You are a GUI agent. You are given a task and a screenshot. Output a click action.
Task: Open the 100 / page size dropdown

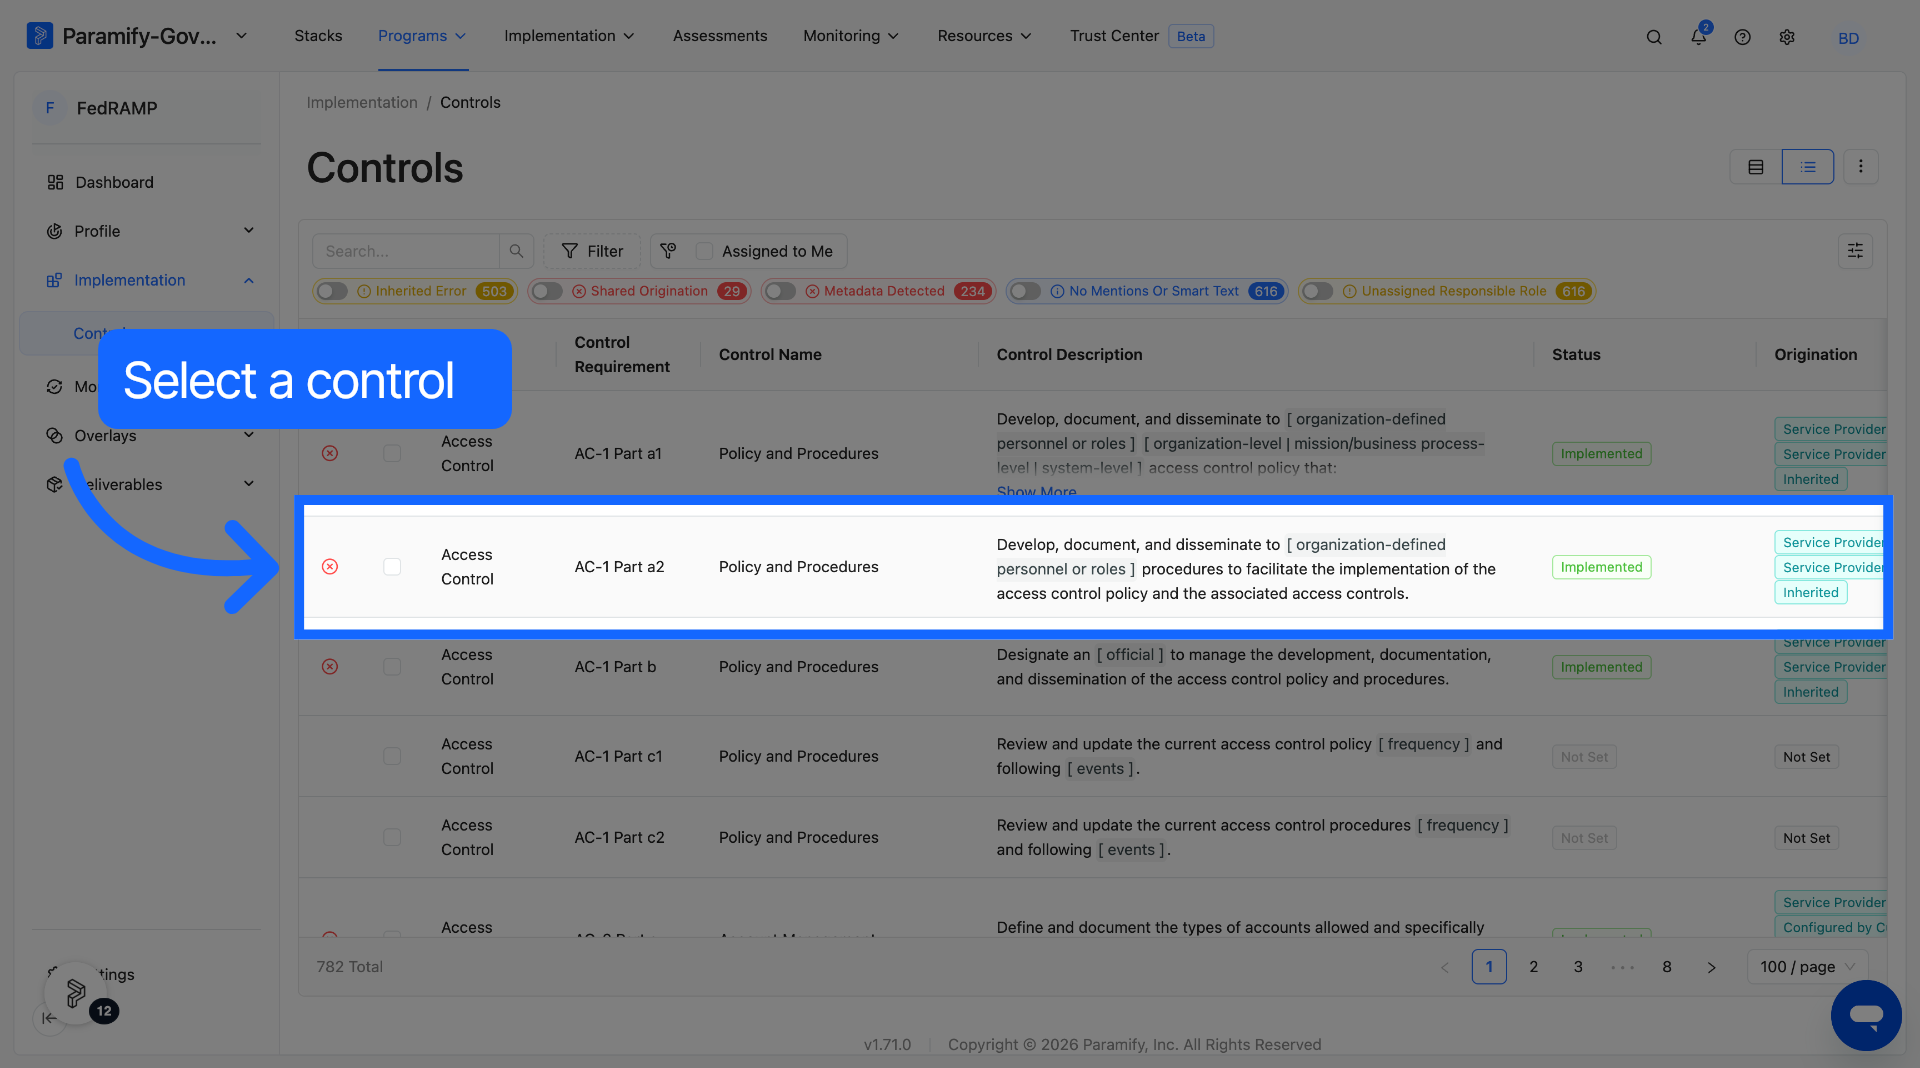(x=1807, y=967)
